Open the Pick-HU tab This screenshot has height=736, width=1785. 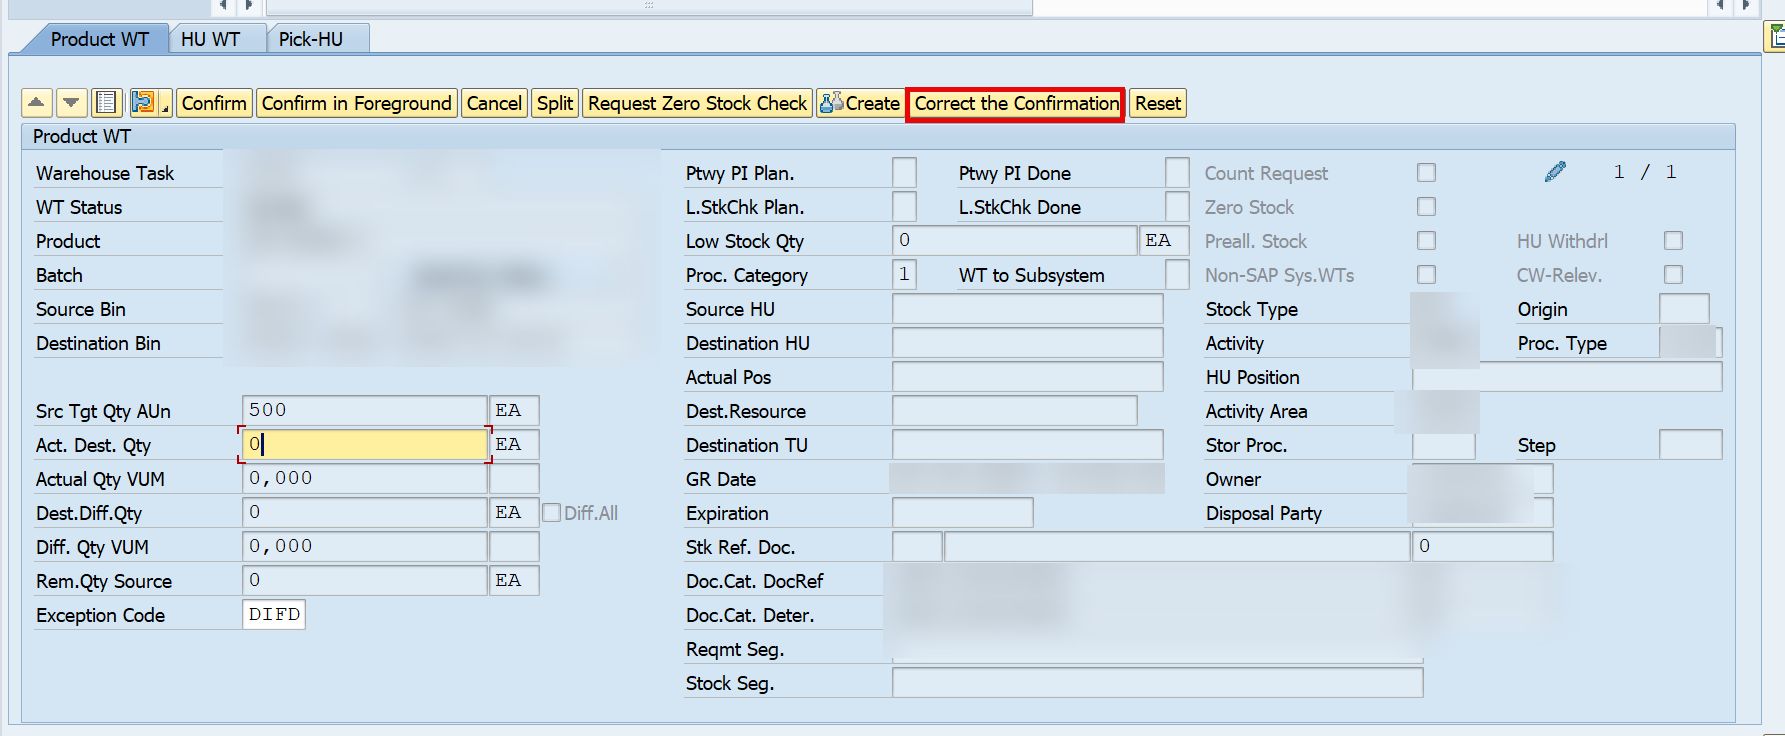(x=310, y=39)
